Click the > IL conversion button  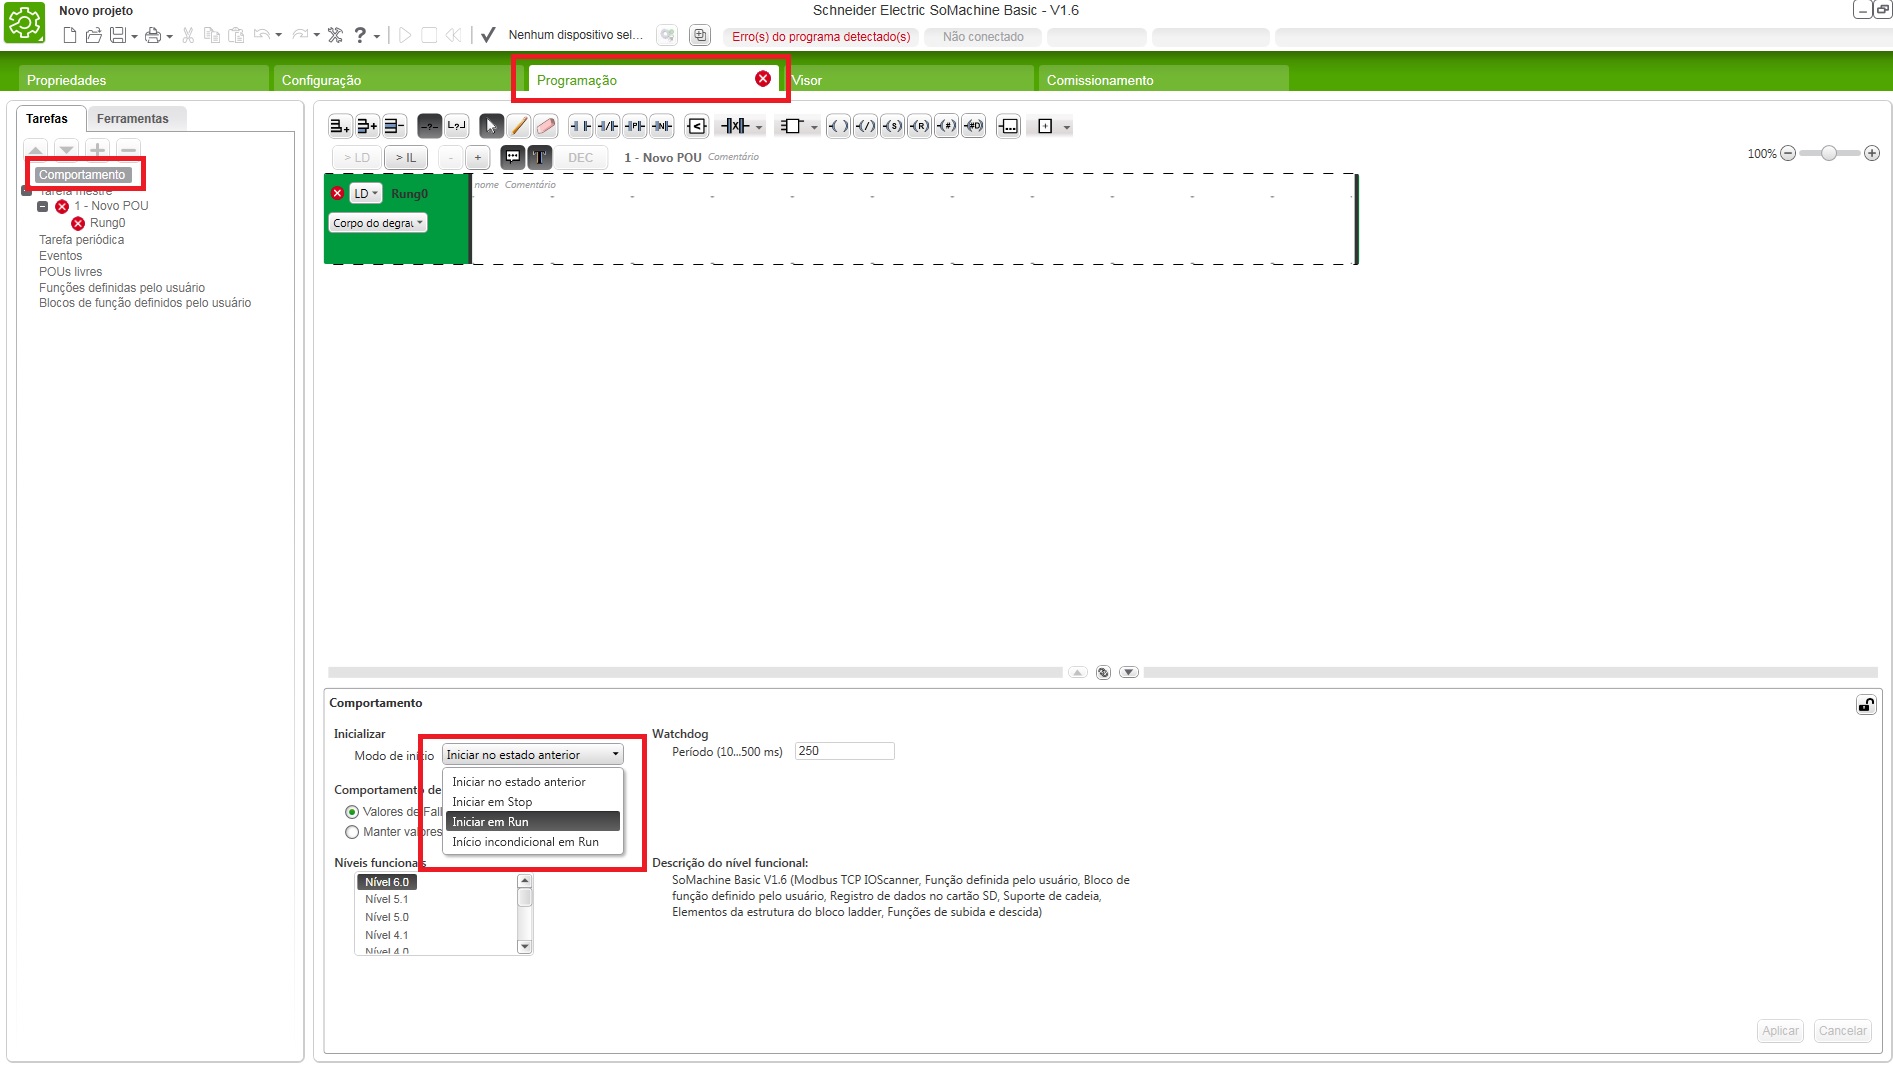406,157
